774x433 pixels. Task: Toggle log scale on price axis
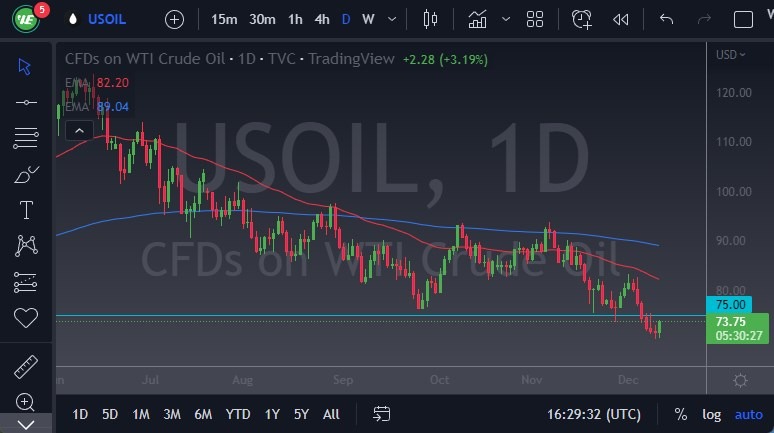coord(711,414)
